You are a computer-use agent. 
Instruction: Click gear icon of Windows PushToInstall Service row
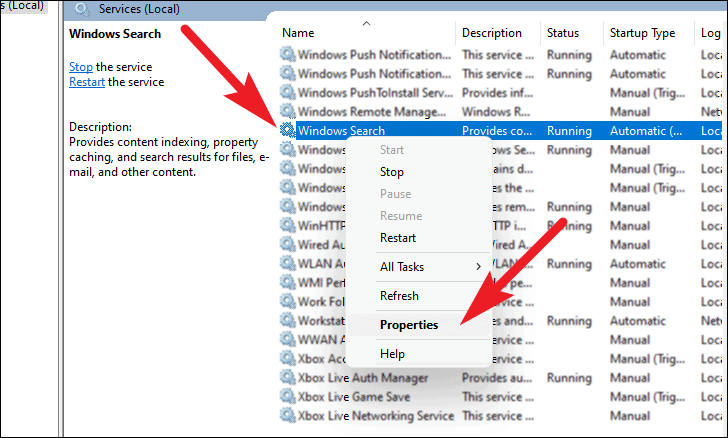(x=287, y=92)
